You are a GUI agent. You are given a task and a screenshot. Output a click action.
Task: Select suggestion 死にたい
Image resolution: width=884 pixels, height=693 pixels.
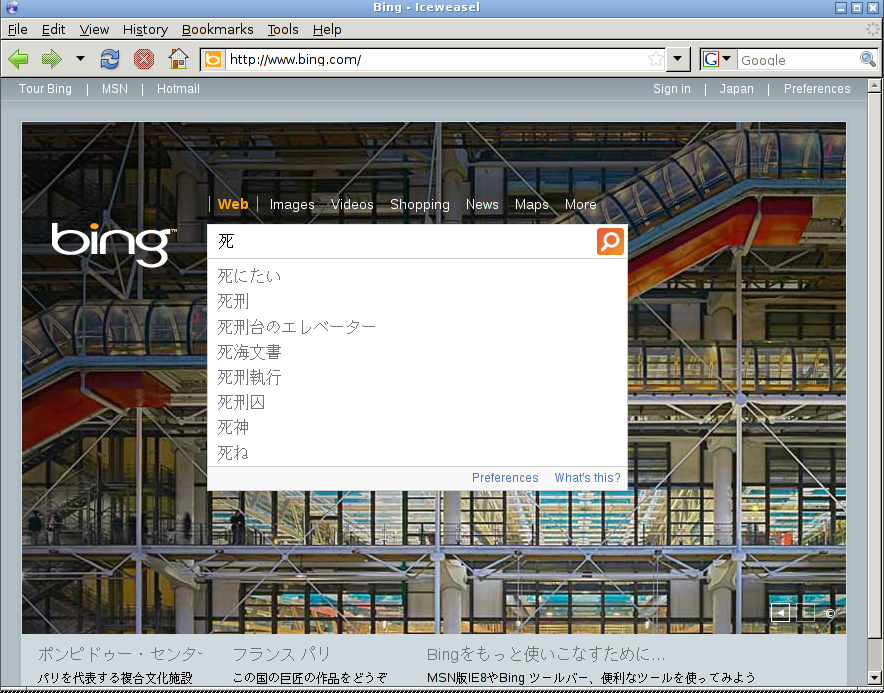point(417,276)
